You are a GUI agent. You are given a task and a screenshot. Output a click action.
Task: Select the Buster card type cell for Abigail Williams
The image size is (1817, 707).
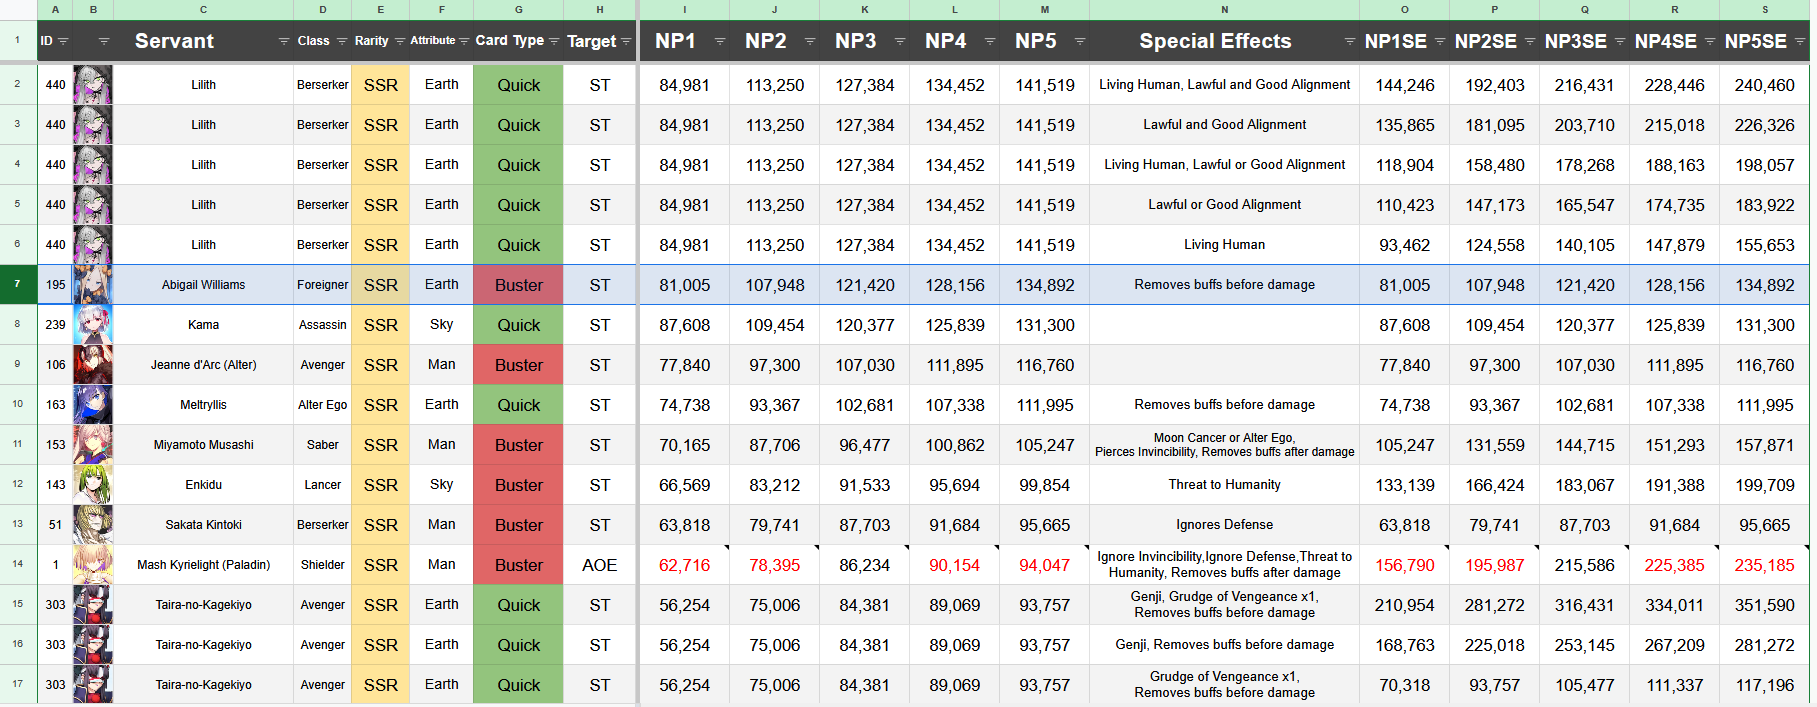tap(519, 285)
